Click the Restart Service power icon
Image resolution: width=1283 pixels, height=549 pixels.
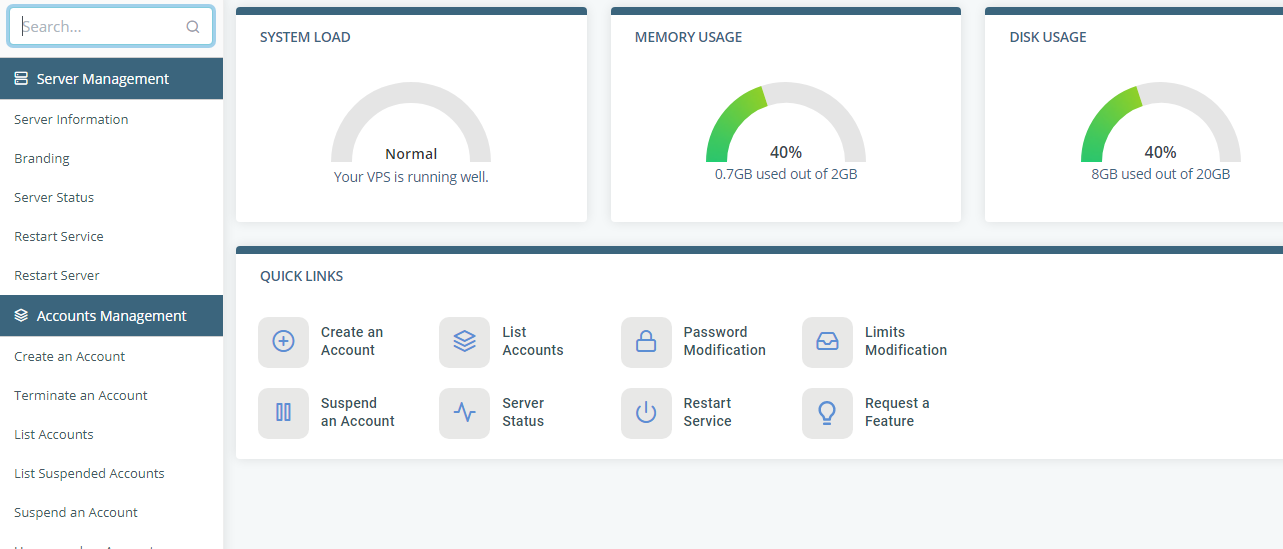(646, 413)
